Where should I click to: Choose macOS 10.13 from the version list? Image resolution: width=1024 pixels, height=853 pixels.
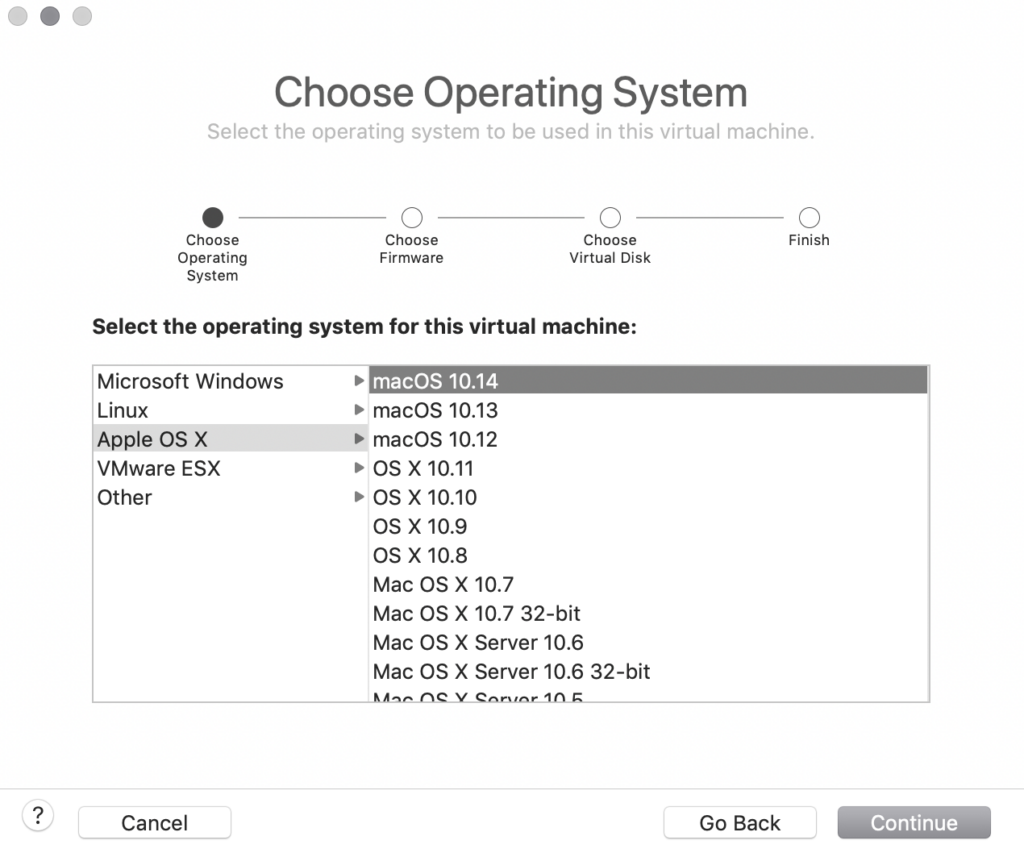(435, 410)
